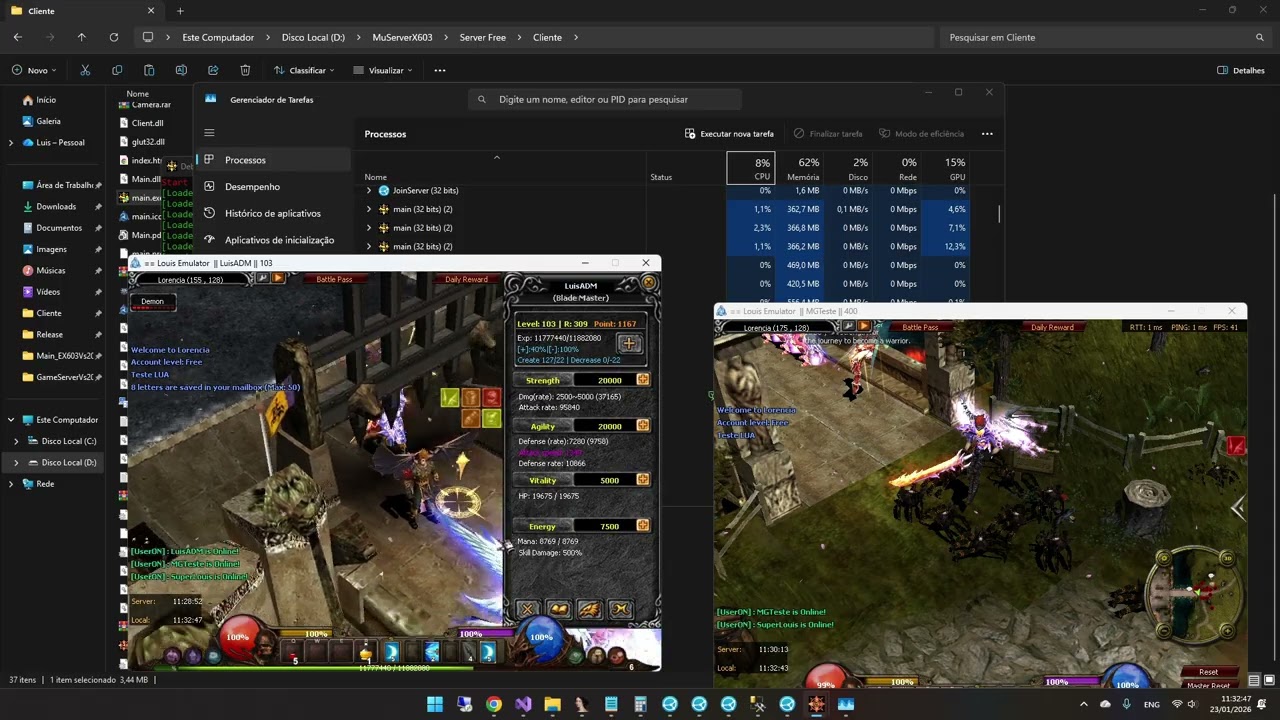Expand the Rede tree node
The width and height of the screenshot is (1280, 720).
11,484
